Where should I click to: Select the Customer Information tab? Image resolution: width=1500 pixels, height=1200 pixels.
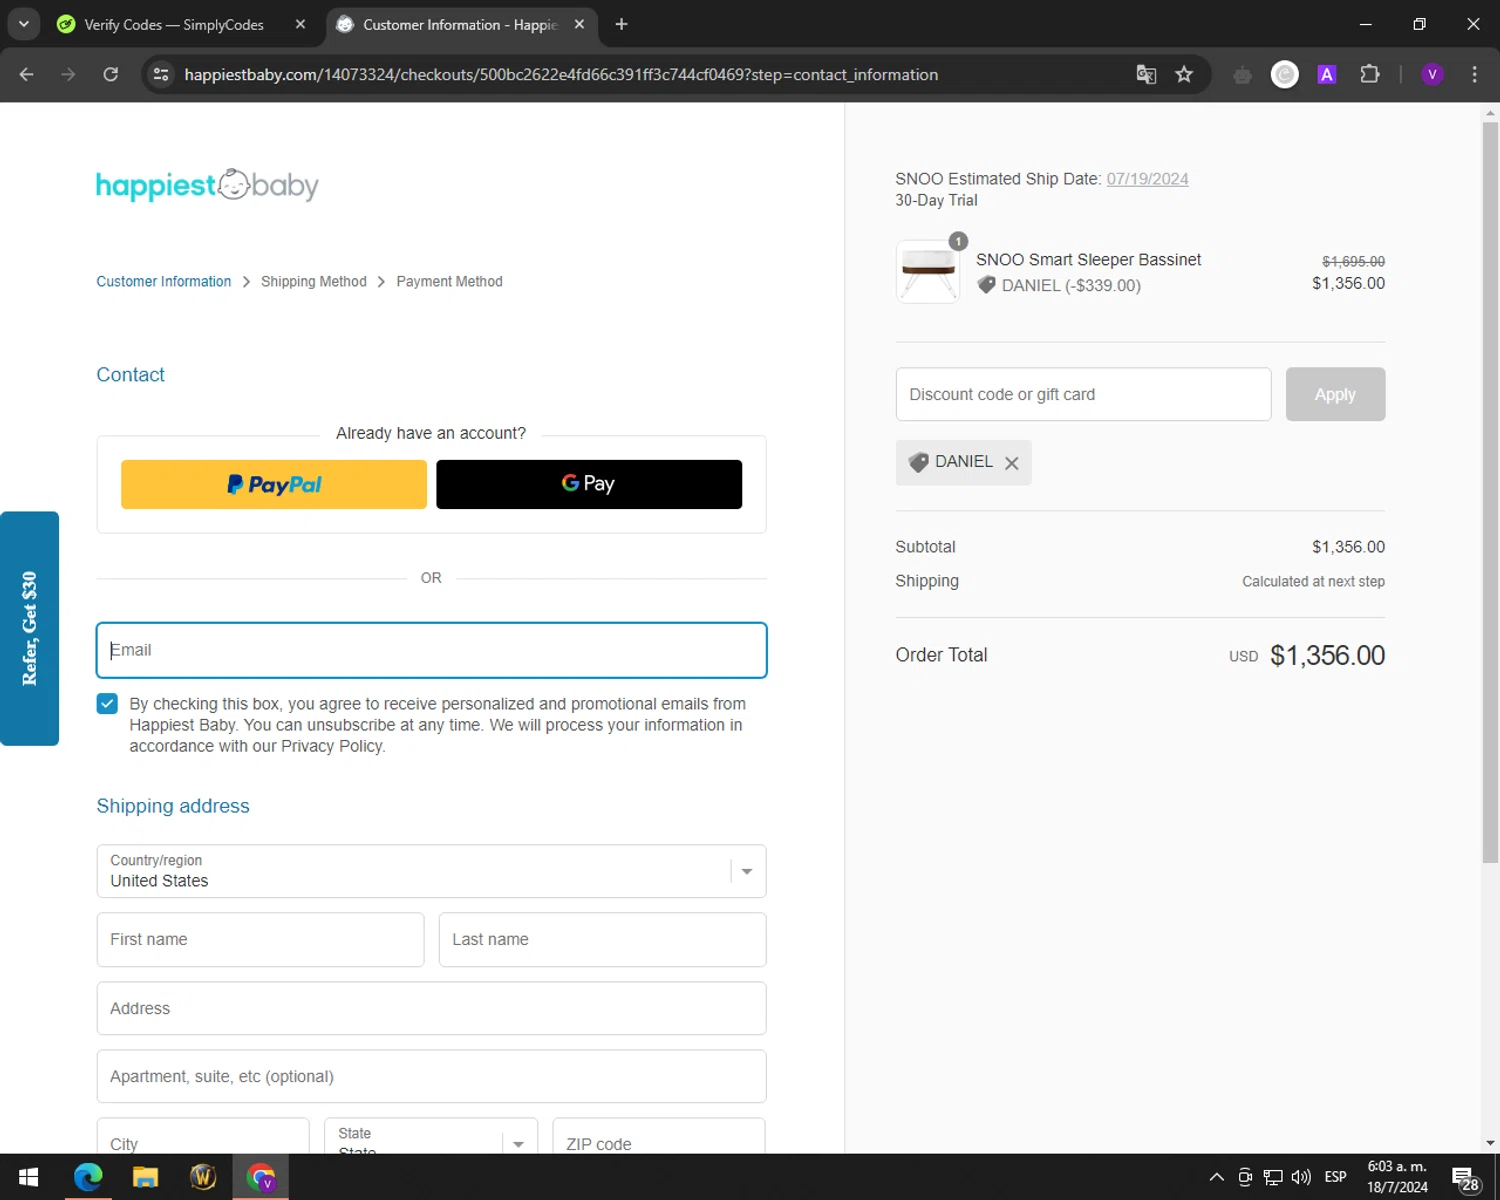coord(460,24)
